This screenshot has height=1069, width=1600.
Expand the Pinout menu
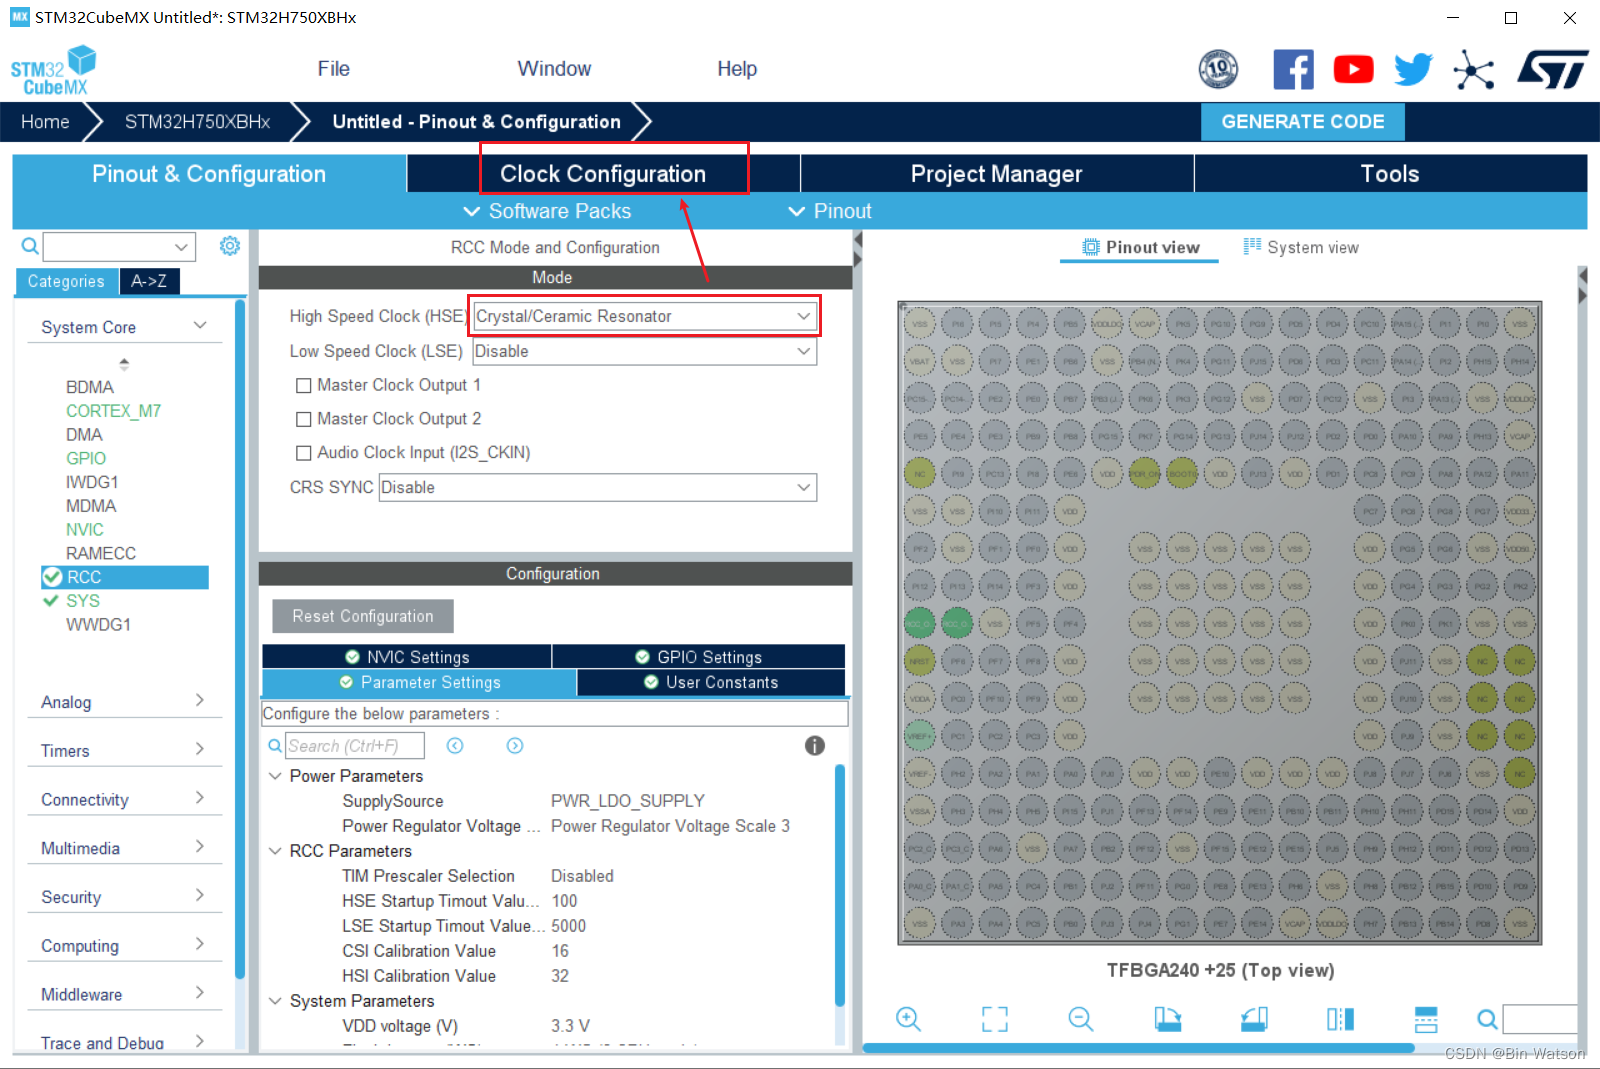(830, 211)
